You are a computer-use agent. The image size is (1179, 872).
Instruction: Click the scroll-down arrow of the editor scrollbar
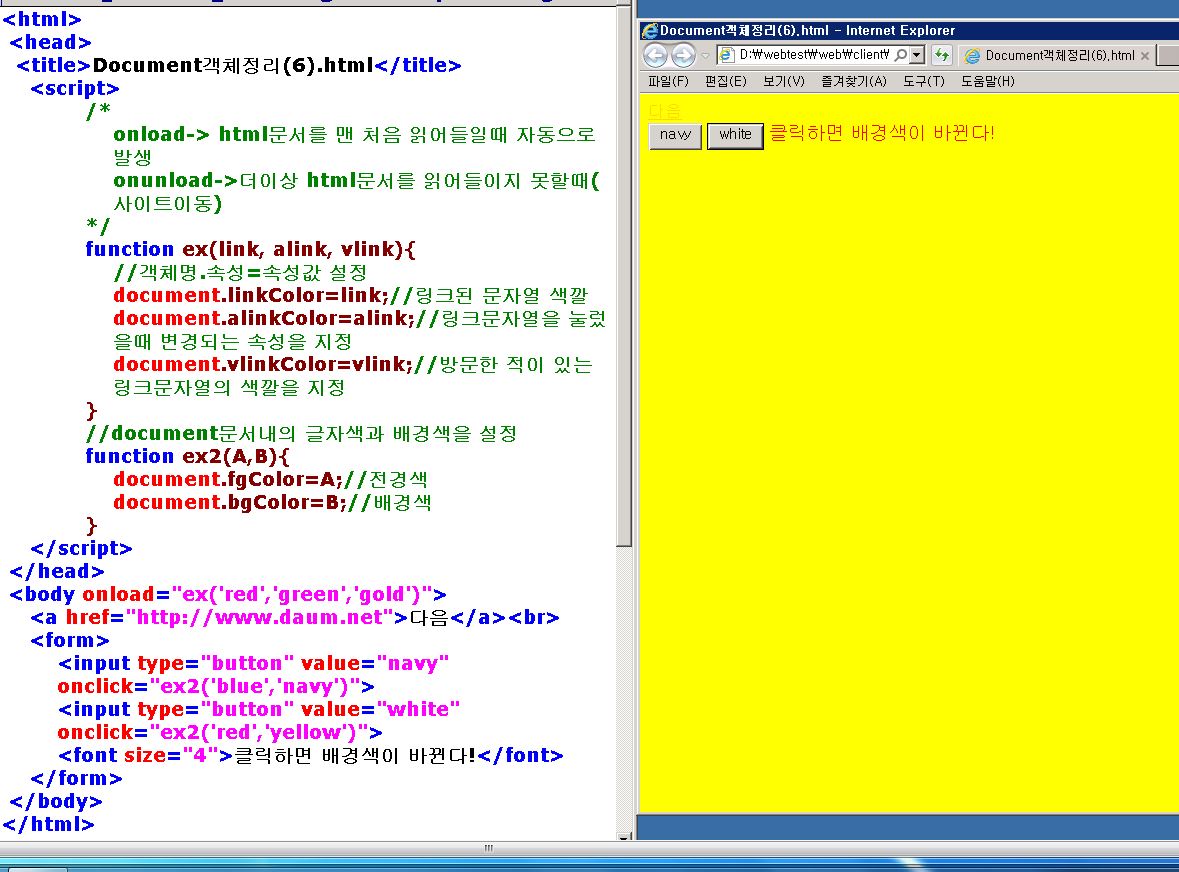[624, 836]
